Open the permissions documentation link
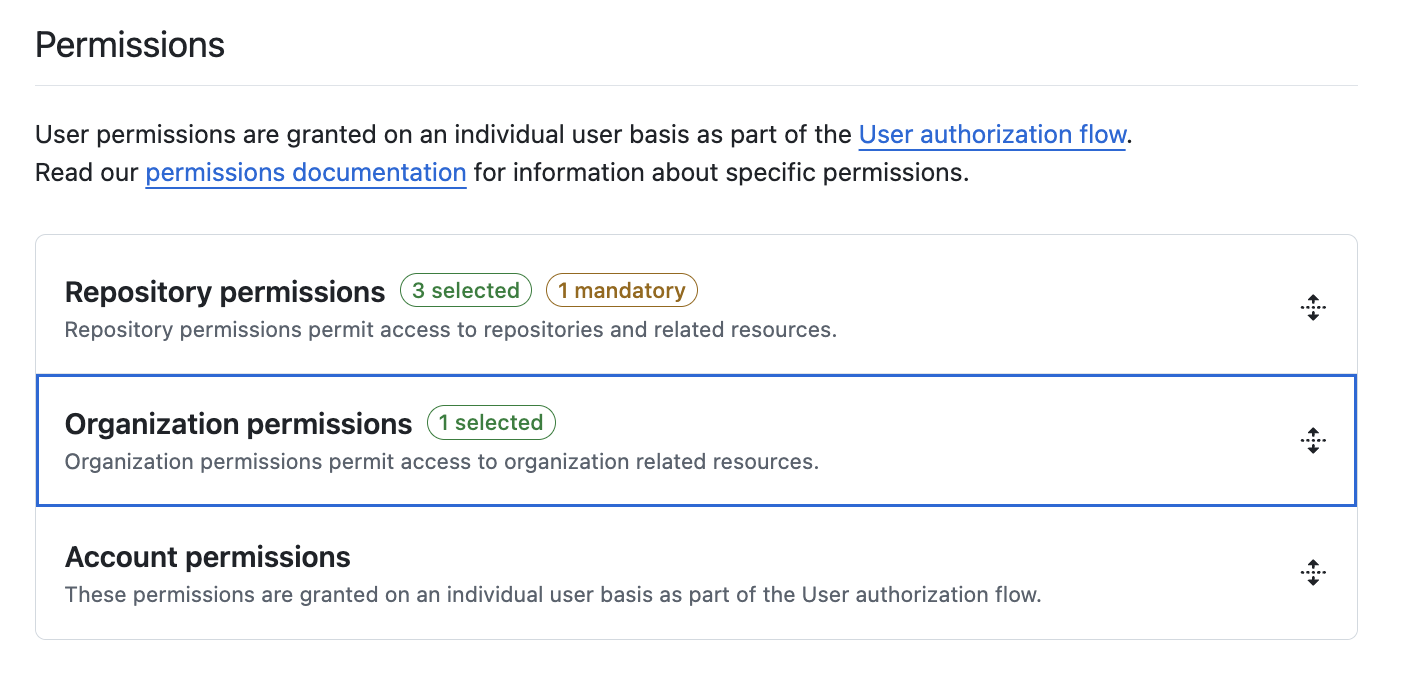Image resolution: width=1412 pixels, height=692 pixels. coord(305,172)
